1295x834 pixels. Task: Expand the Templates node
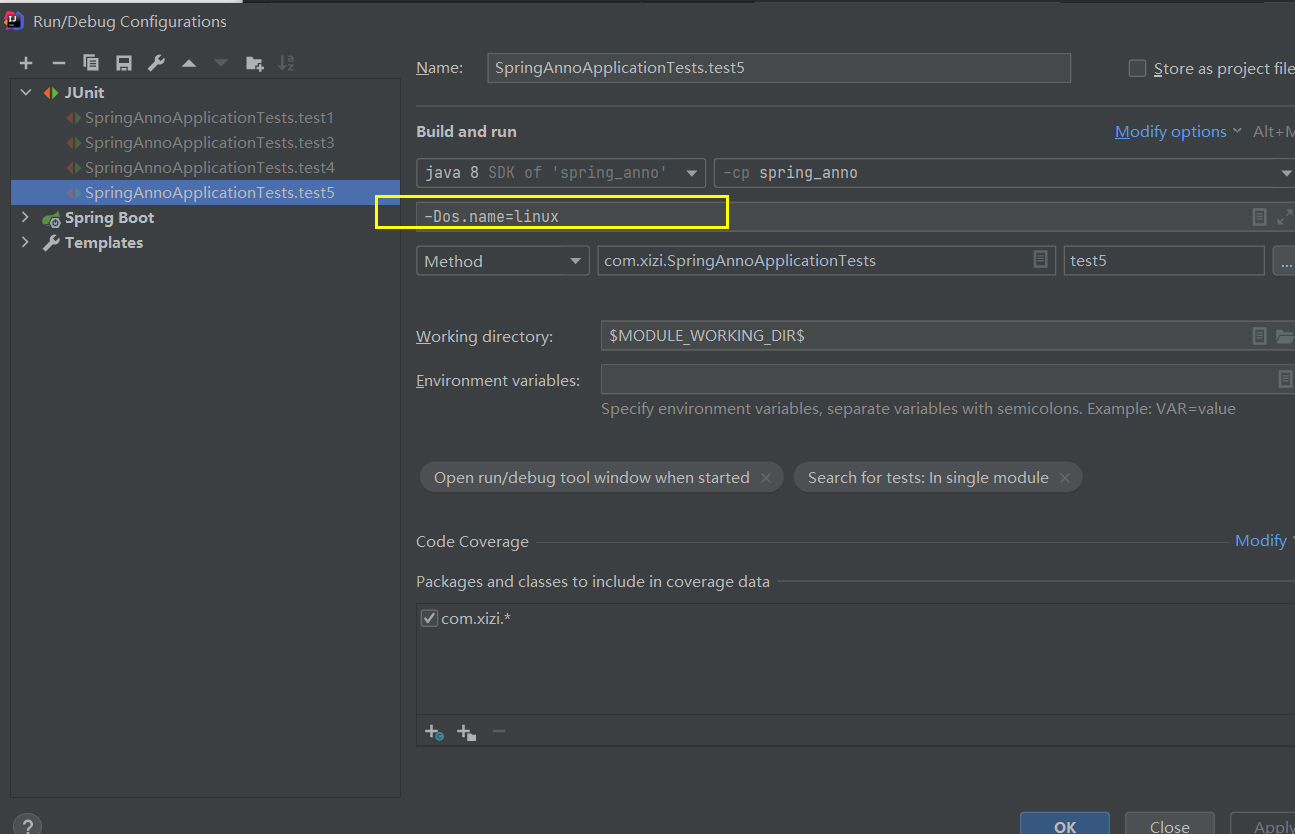coord(25,242)
